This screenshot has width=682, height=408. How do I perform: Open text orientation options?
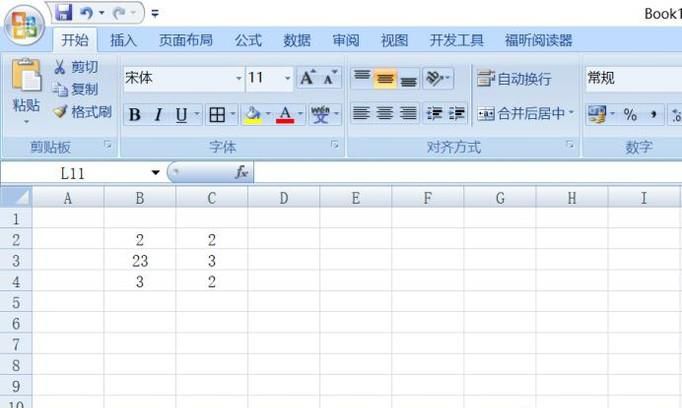click(438, 78)
